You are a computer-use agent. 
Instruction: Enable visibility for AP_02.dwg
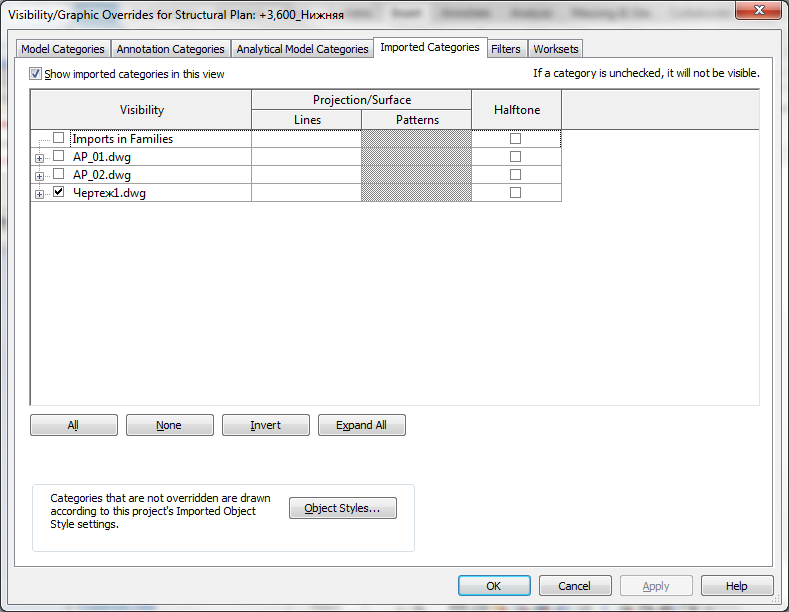pyautogui.click(x=58, y=174)
